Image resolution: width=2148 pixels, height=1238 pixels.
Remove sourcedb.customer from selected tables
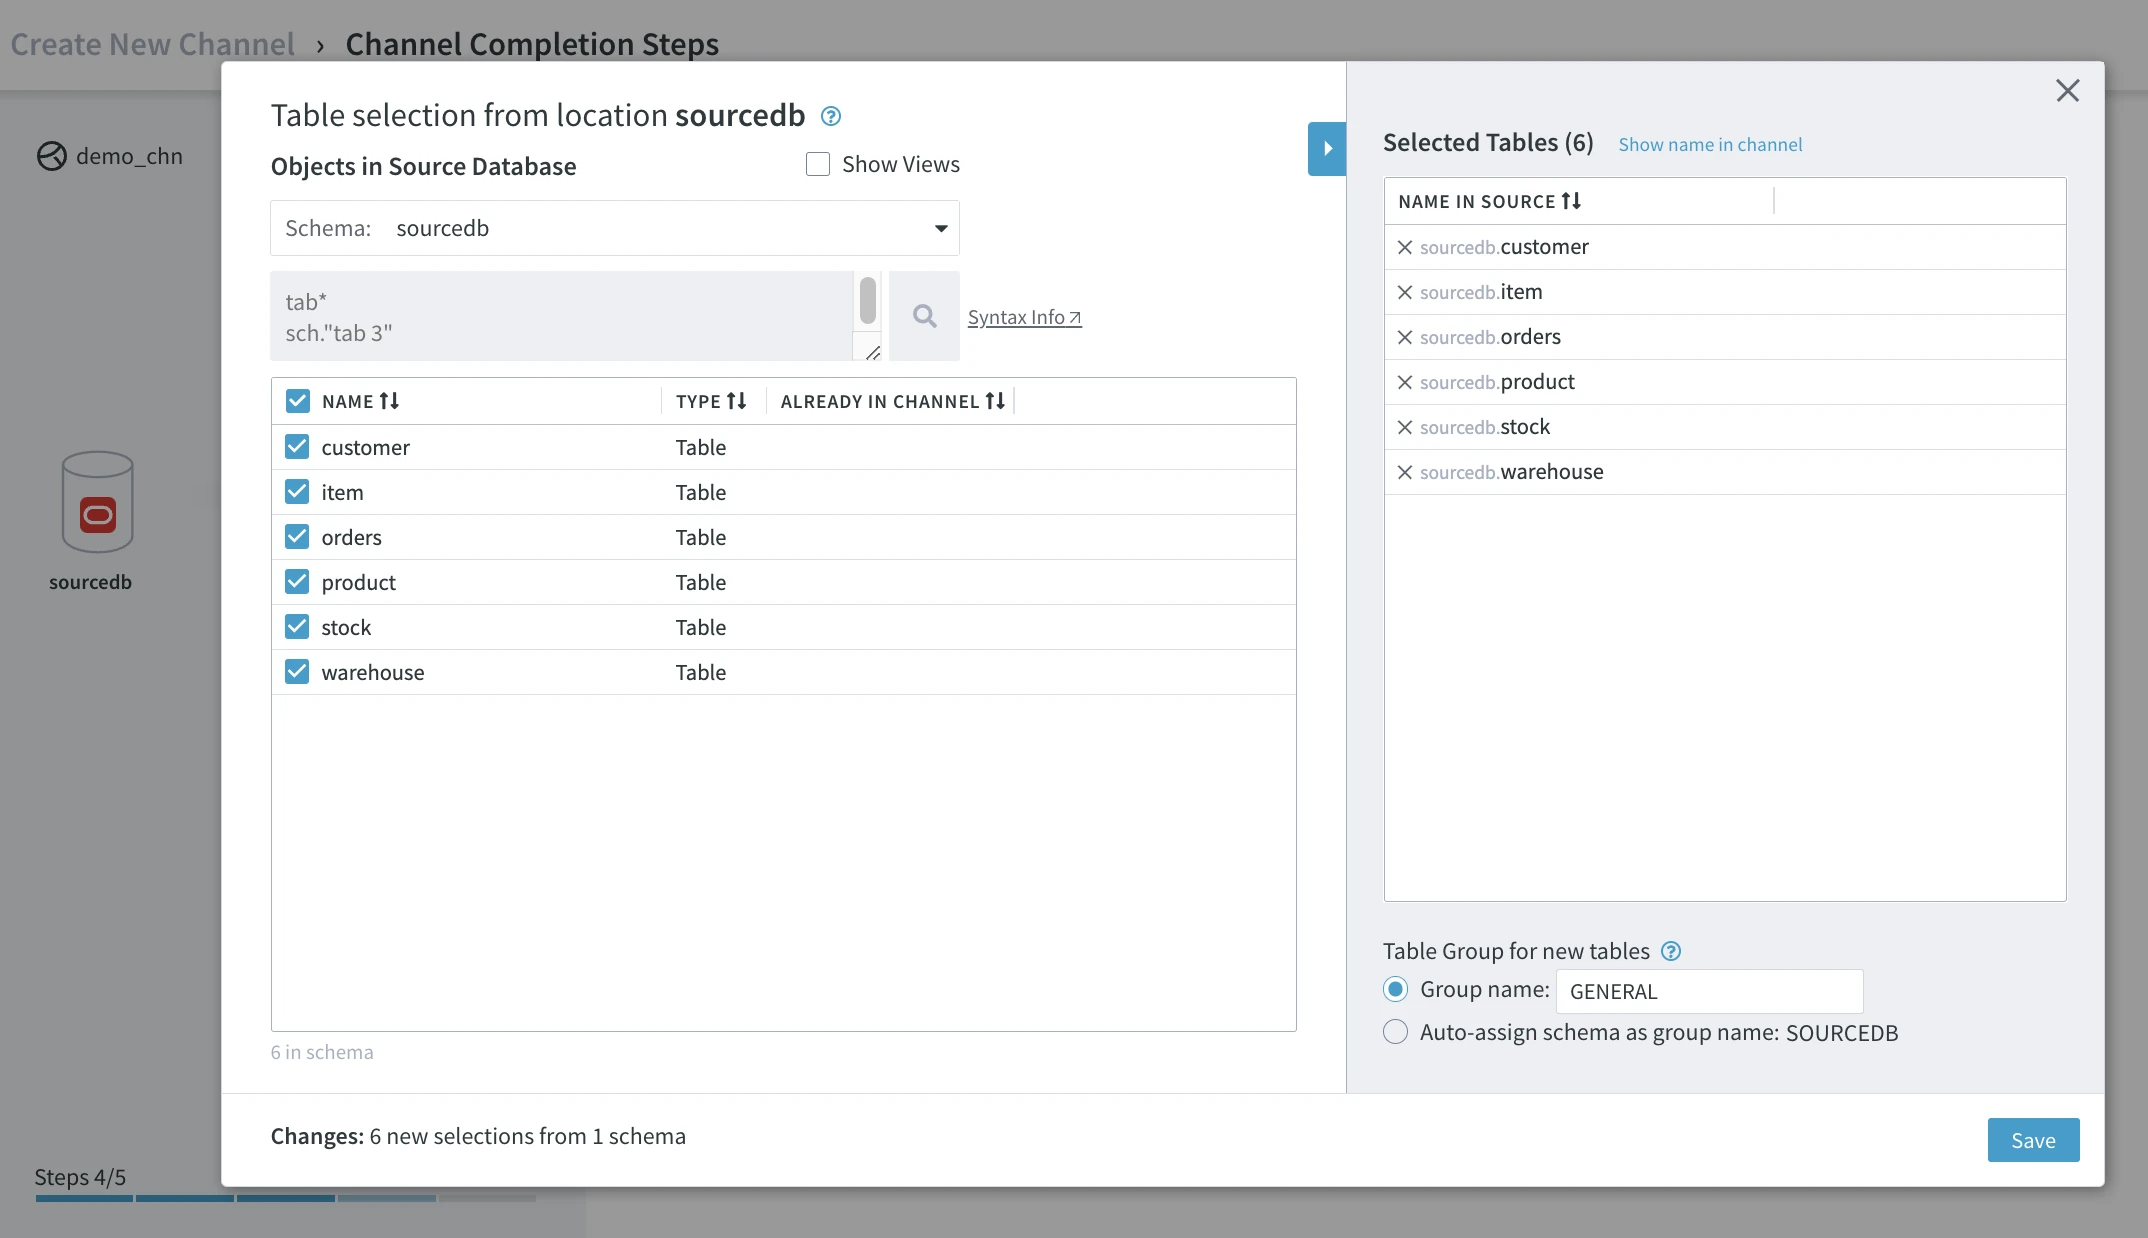coord(1404,247)
